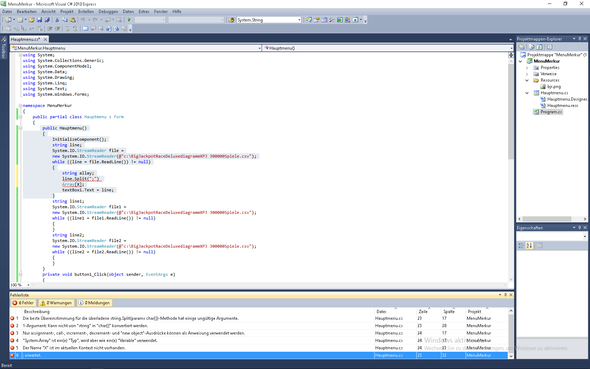
Task: Click View Code icon in Projektmappen-Explorer
Action: click(x=550, y=47)
